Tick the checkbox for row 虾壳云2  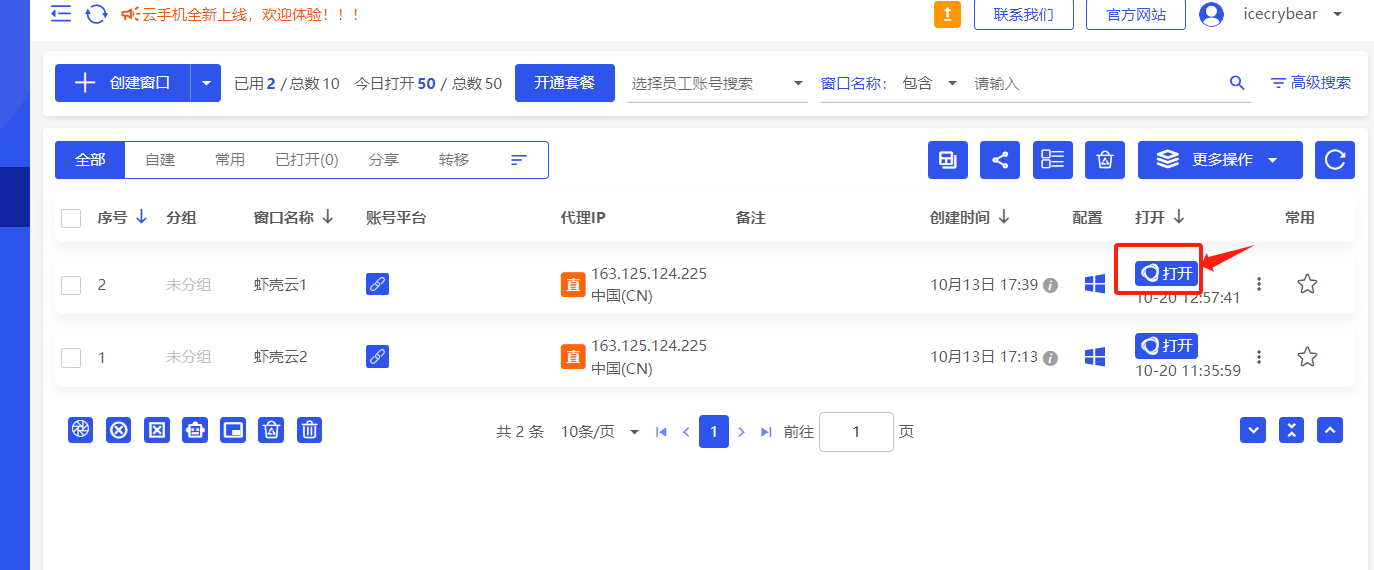click(x=71, y=357)
